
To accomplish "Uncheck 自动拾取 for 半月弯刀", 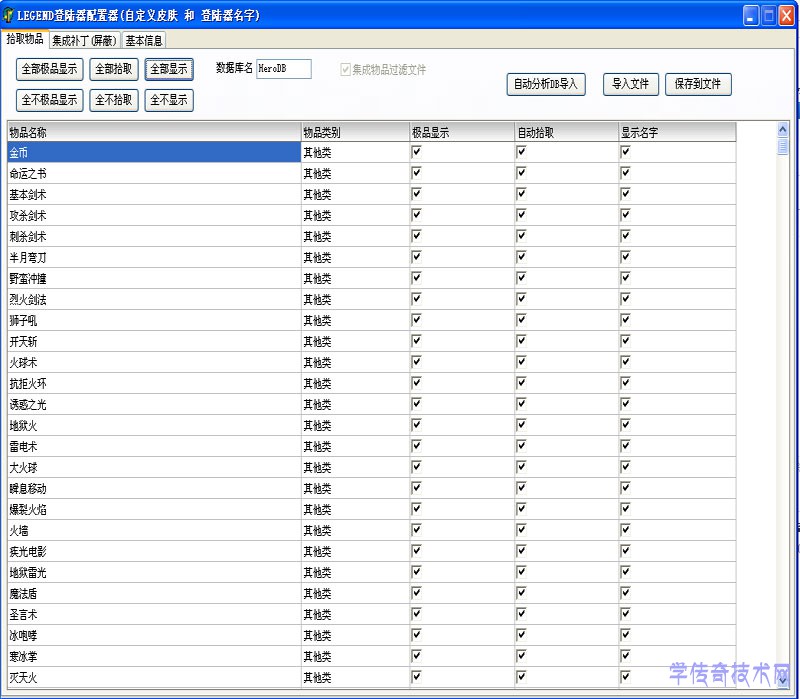I will (521, 256).
